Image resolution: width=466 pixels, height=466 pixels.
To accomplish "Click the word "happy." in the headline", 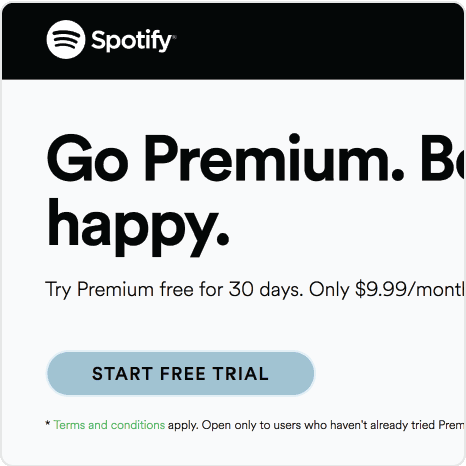I will 138,227.
